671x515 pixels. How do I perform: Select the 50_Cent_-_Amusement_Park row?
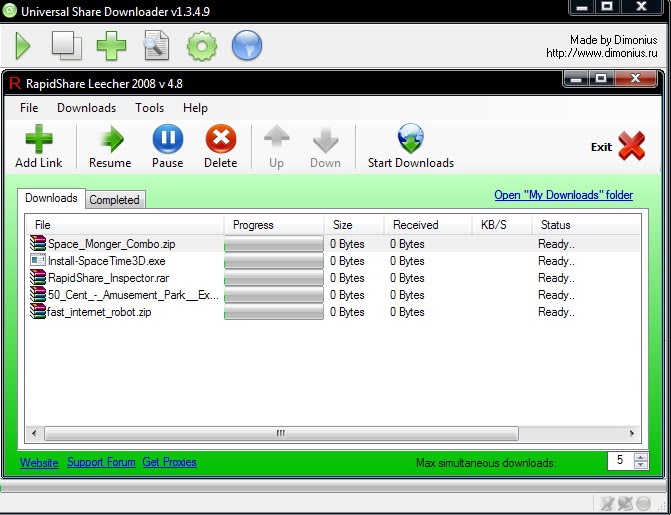click(333, 295)
